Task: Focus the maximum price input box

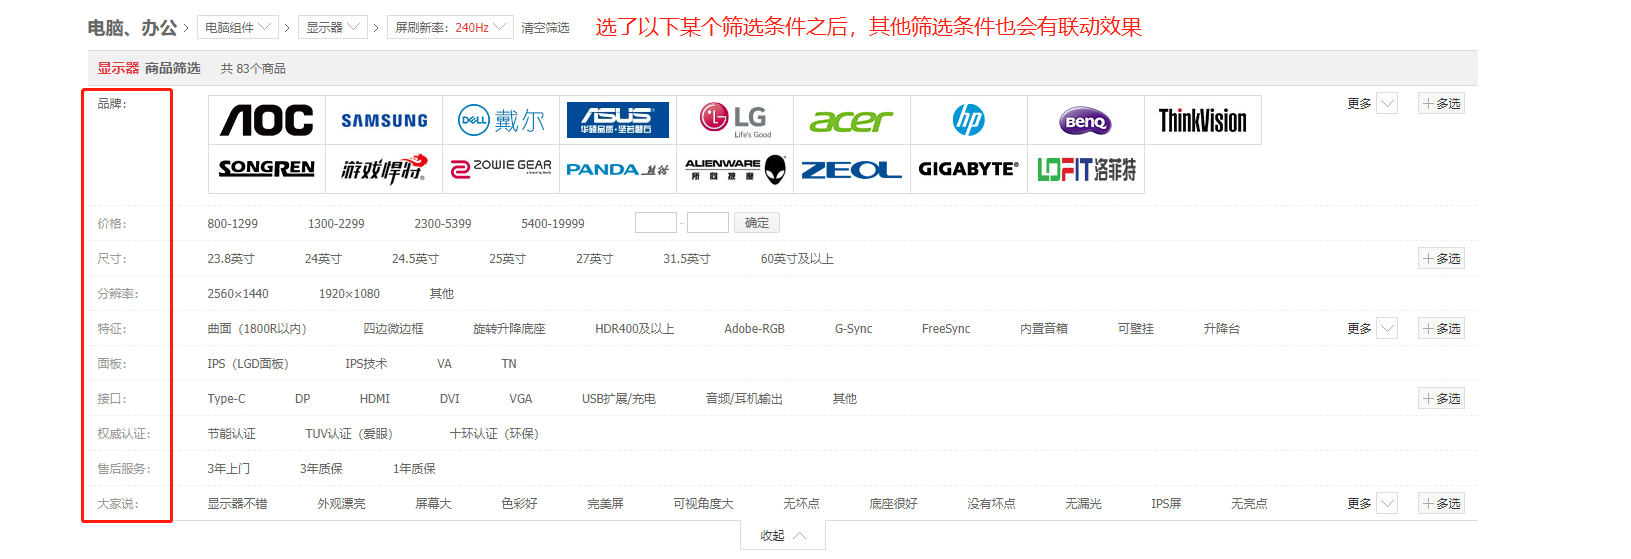Action: click(708, 222)
